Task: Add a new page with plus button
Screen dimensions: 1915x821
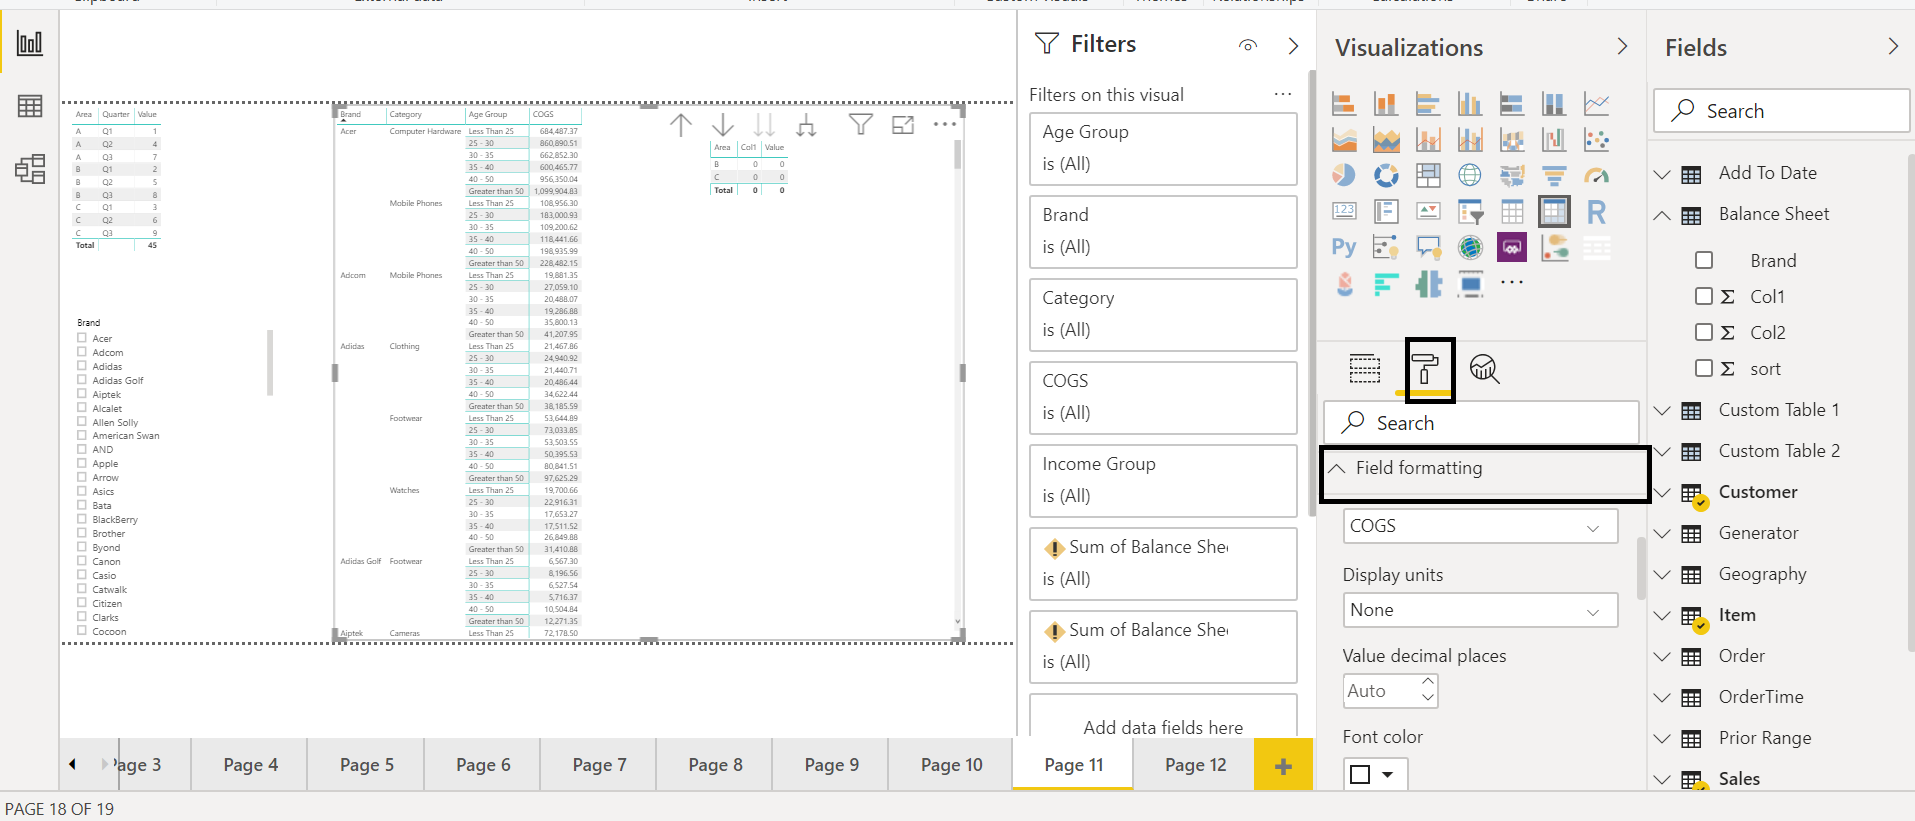Action: pos(1283,766)
